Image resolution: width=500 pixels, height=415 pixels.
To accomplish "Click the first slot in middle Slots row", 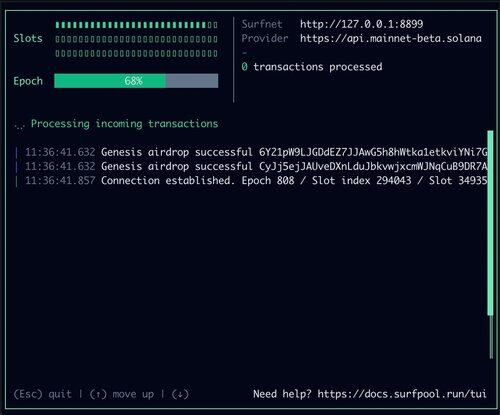I will [x=58, y=39].
